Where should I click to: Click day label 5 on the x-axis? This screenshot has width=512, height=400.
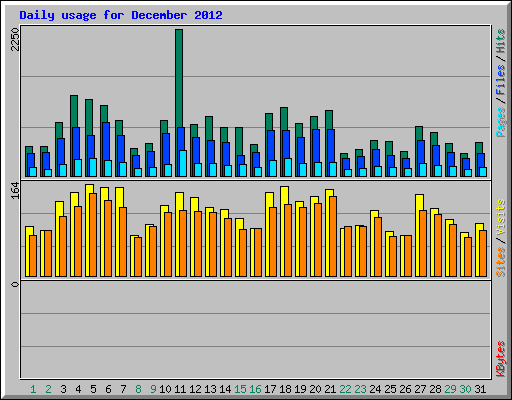coord(93,389)
